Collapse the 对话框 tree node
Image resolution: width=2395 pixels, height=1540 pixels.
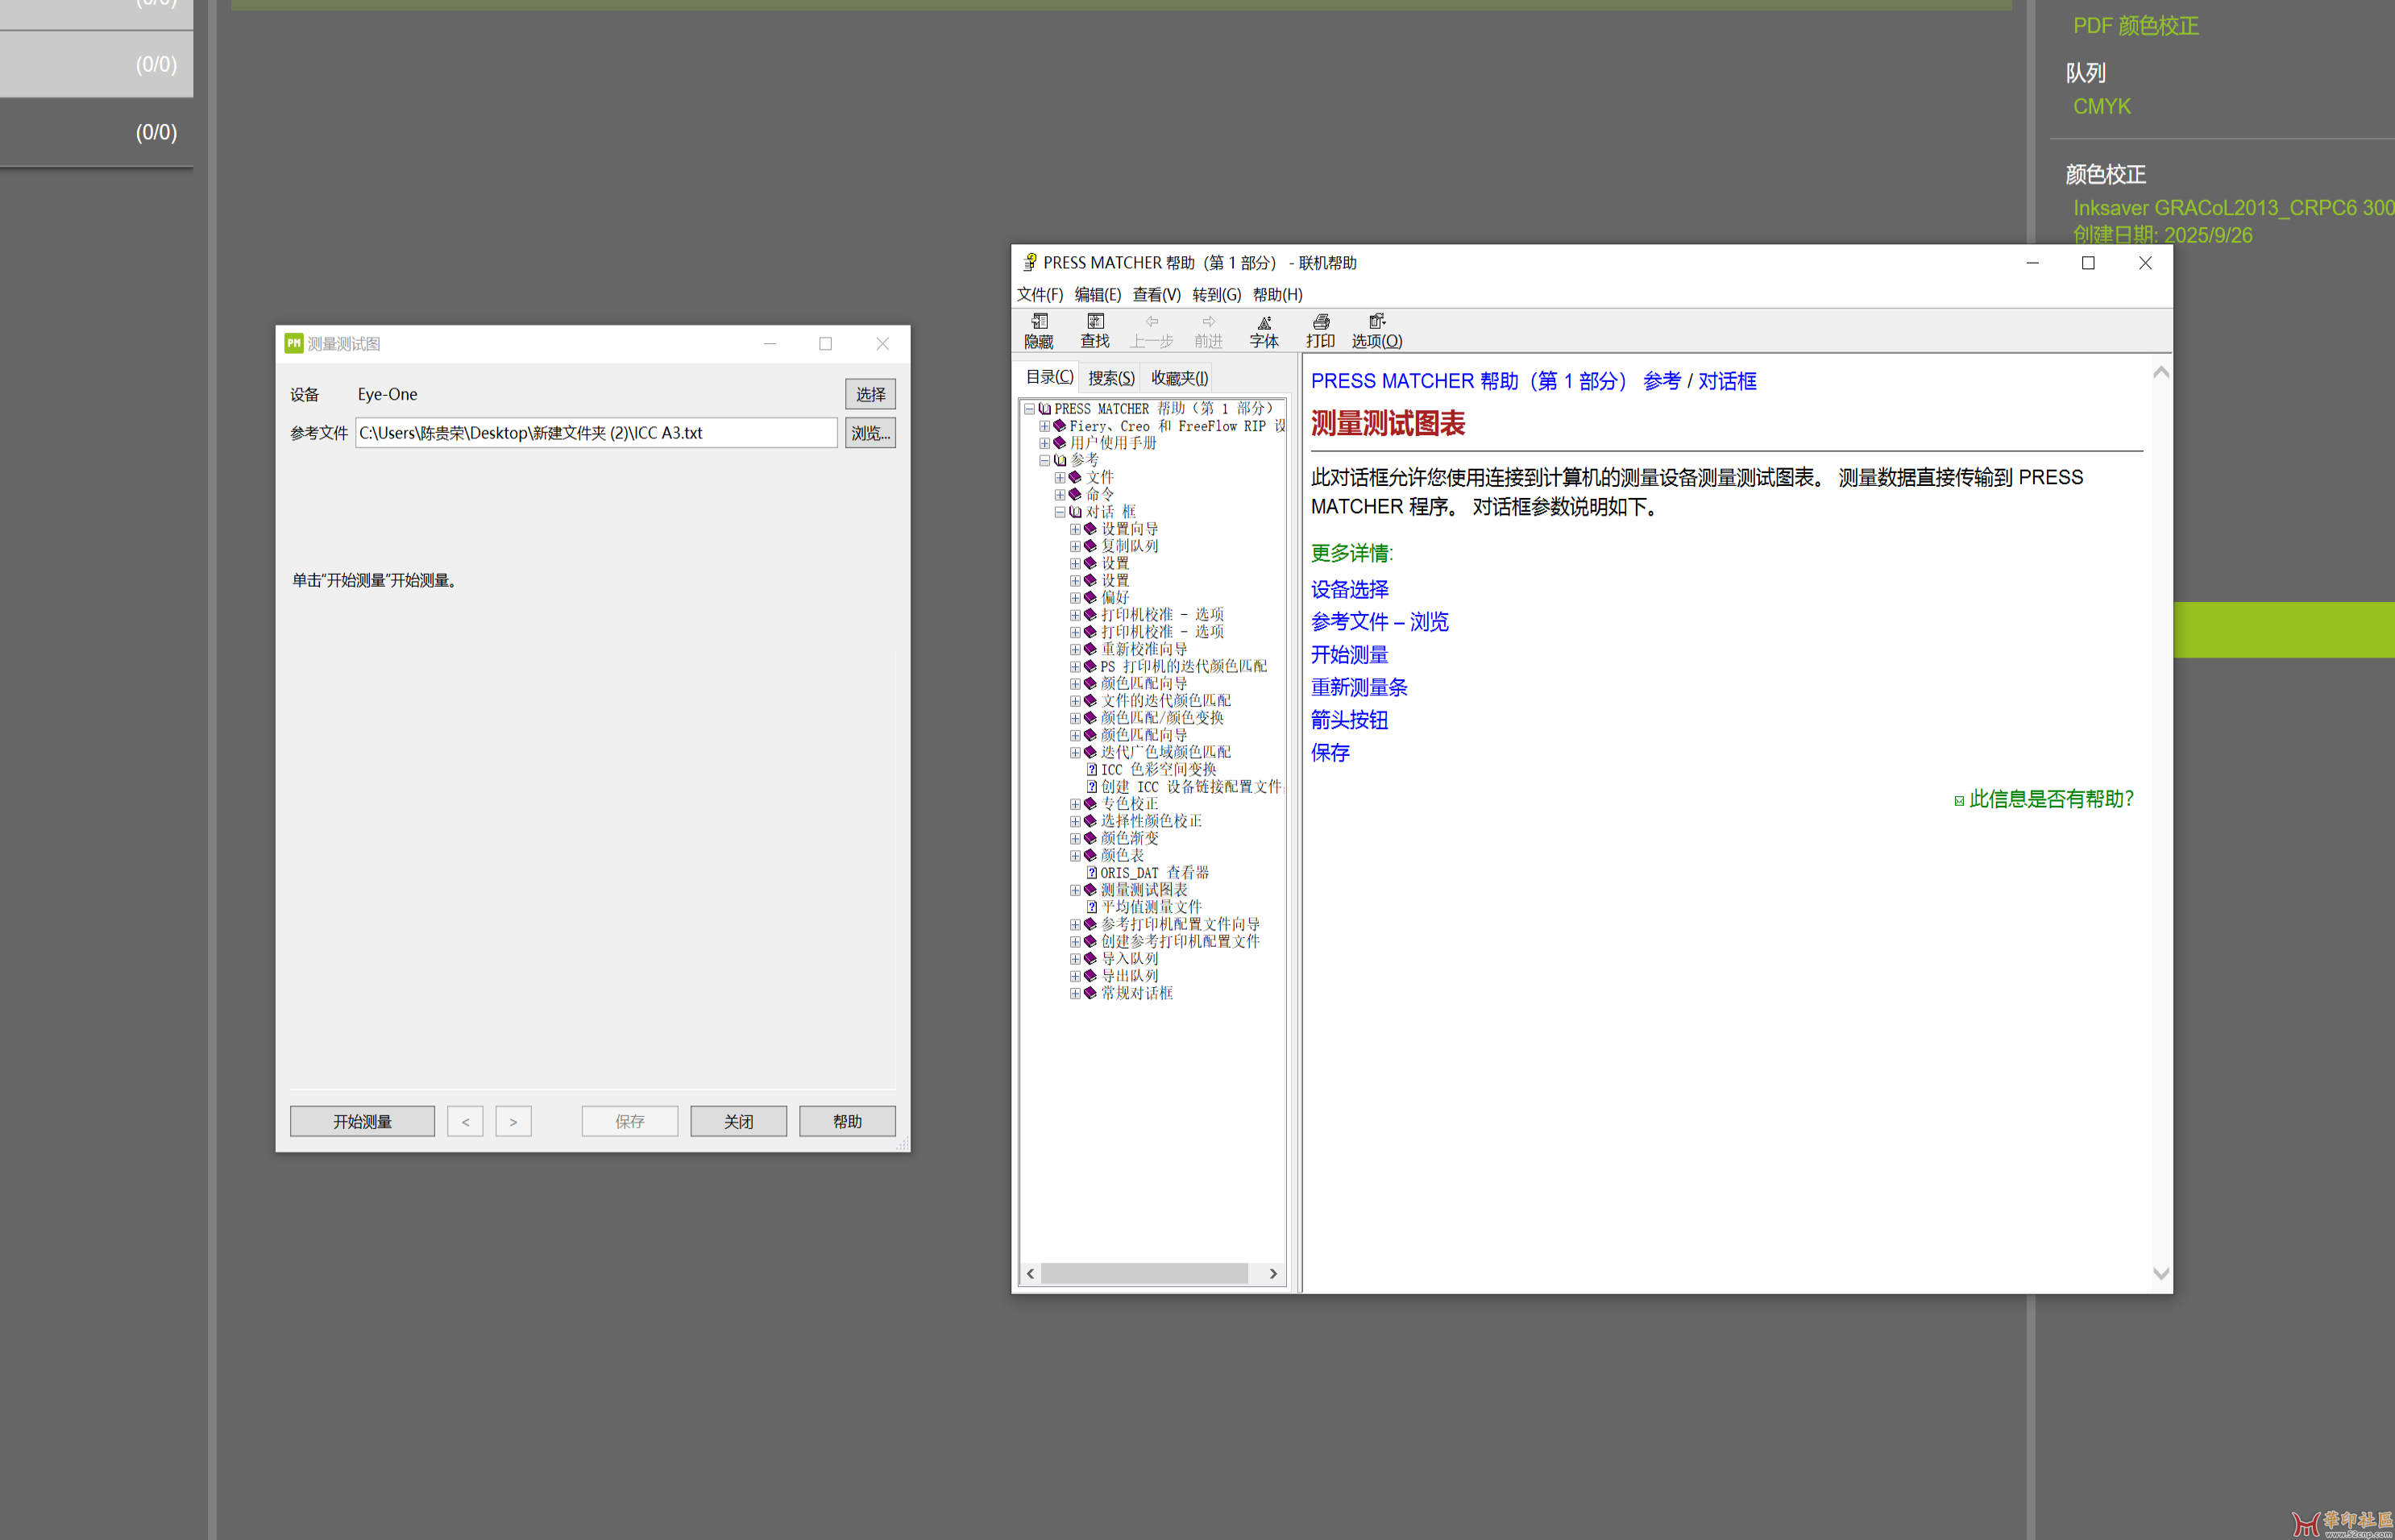point(1060,512)
